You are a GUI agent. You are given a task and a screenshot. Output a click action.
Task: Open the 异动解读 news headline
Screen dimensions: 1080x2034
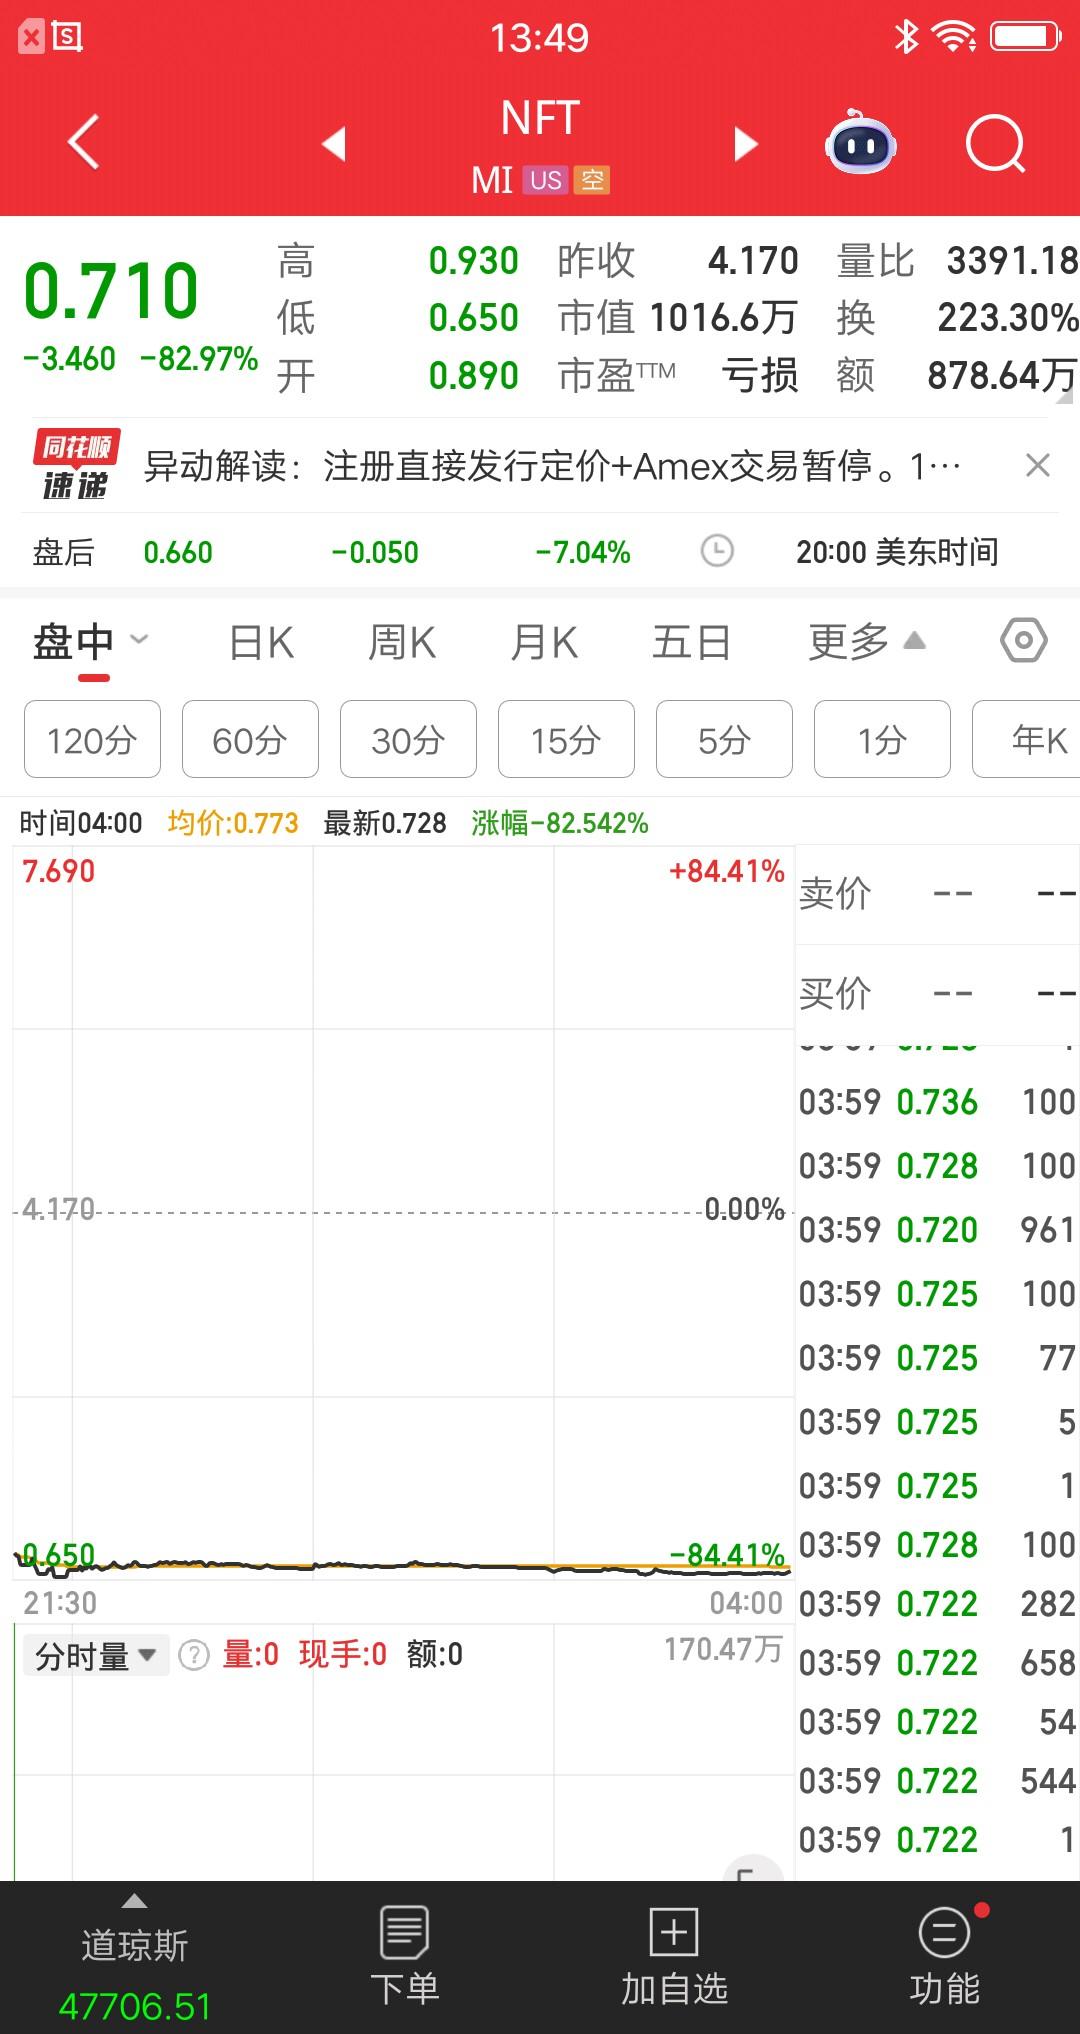pos(552,466)
